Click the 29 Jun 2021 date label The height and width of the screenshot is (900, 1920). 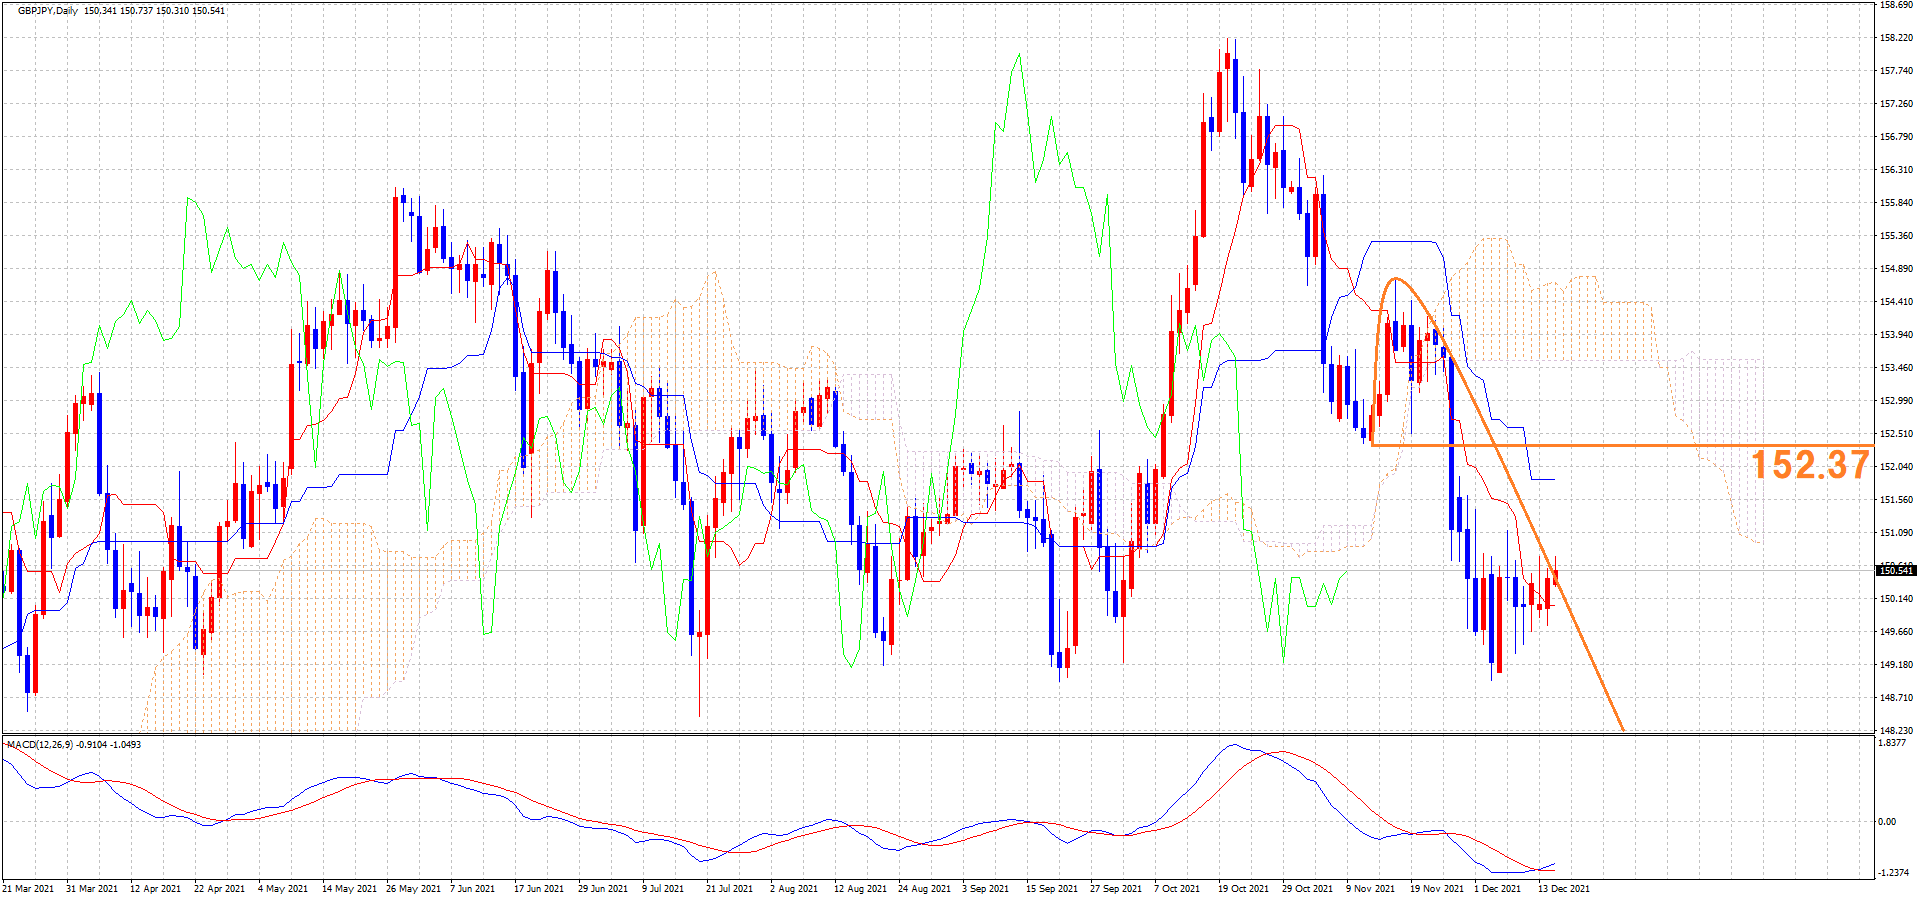pos(603,889)
